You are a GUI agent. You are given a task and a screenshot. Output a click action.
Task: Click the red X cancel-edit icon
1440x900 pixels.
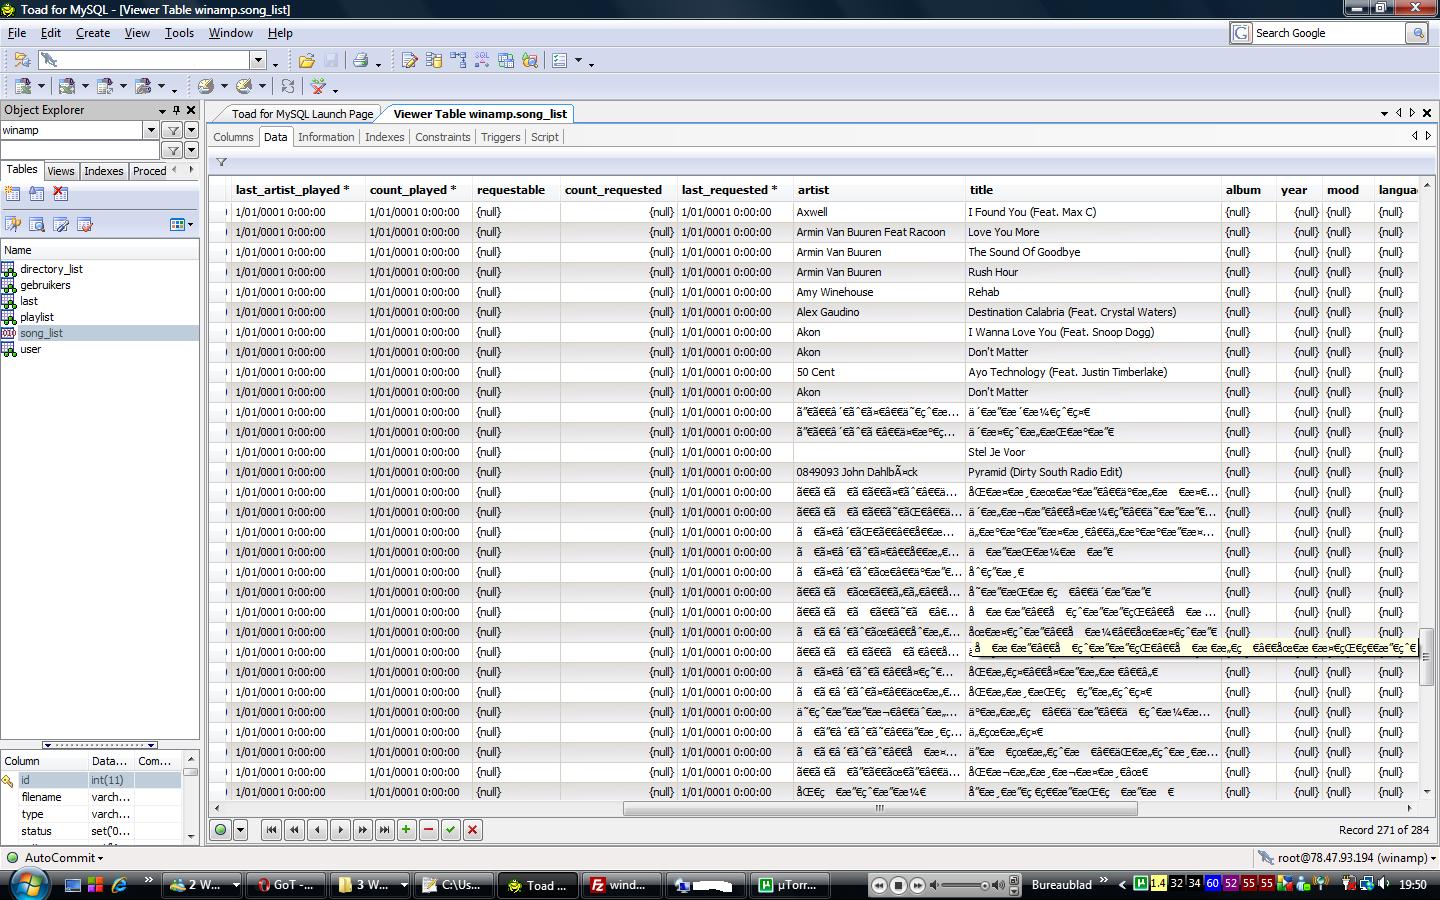(x=473, y=829)
